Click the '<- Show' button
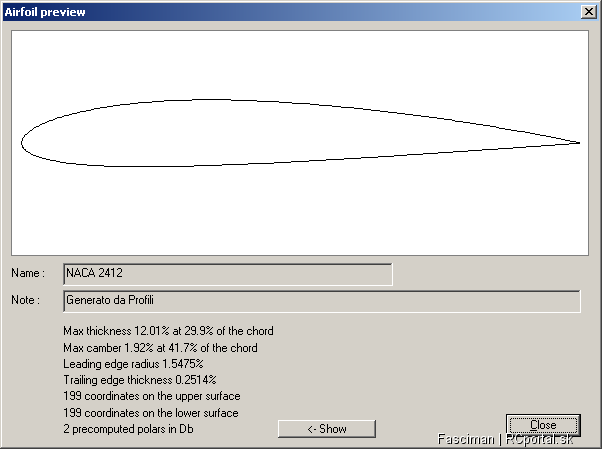The height and width of the screenshot is (449, 602). tap(327, 429)
